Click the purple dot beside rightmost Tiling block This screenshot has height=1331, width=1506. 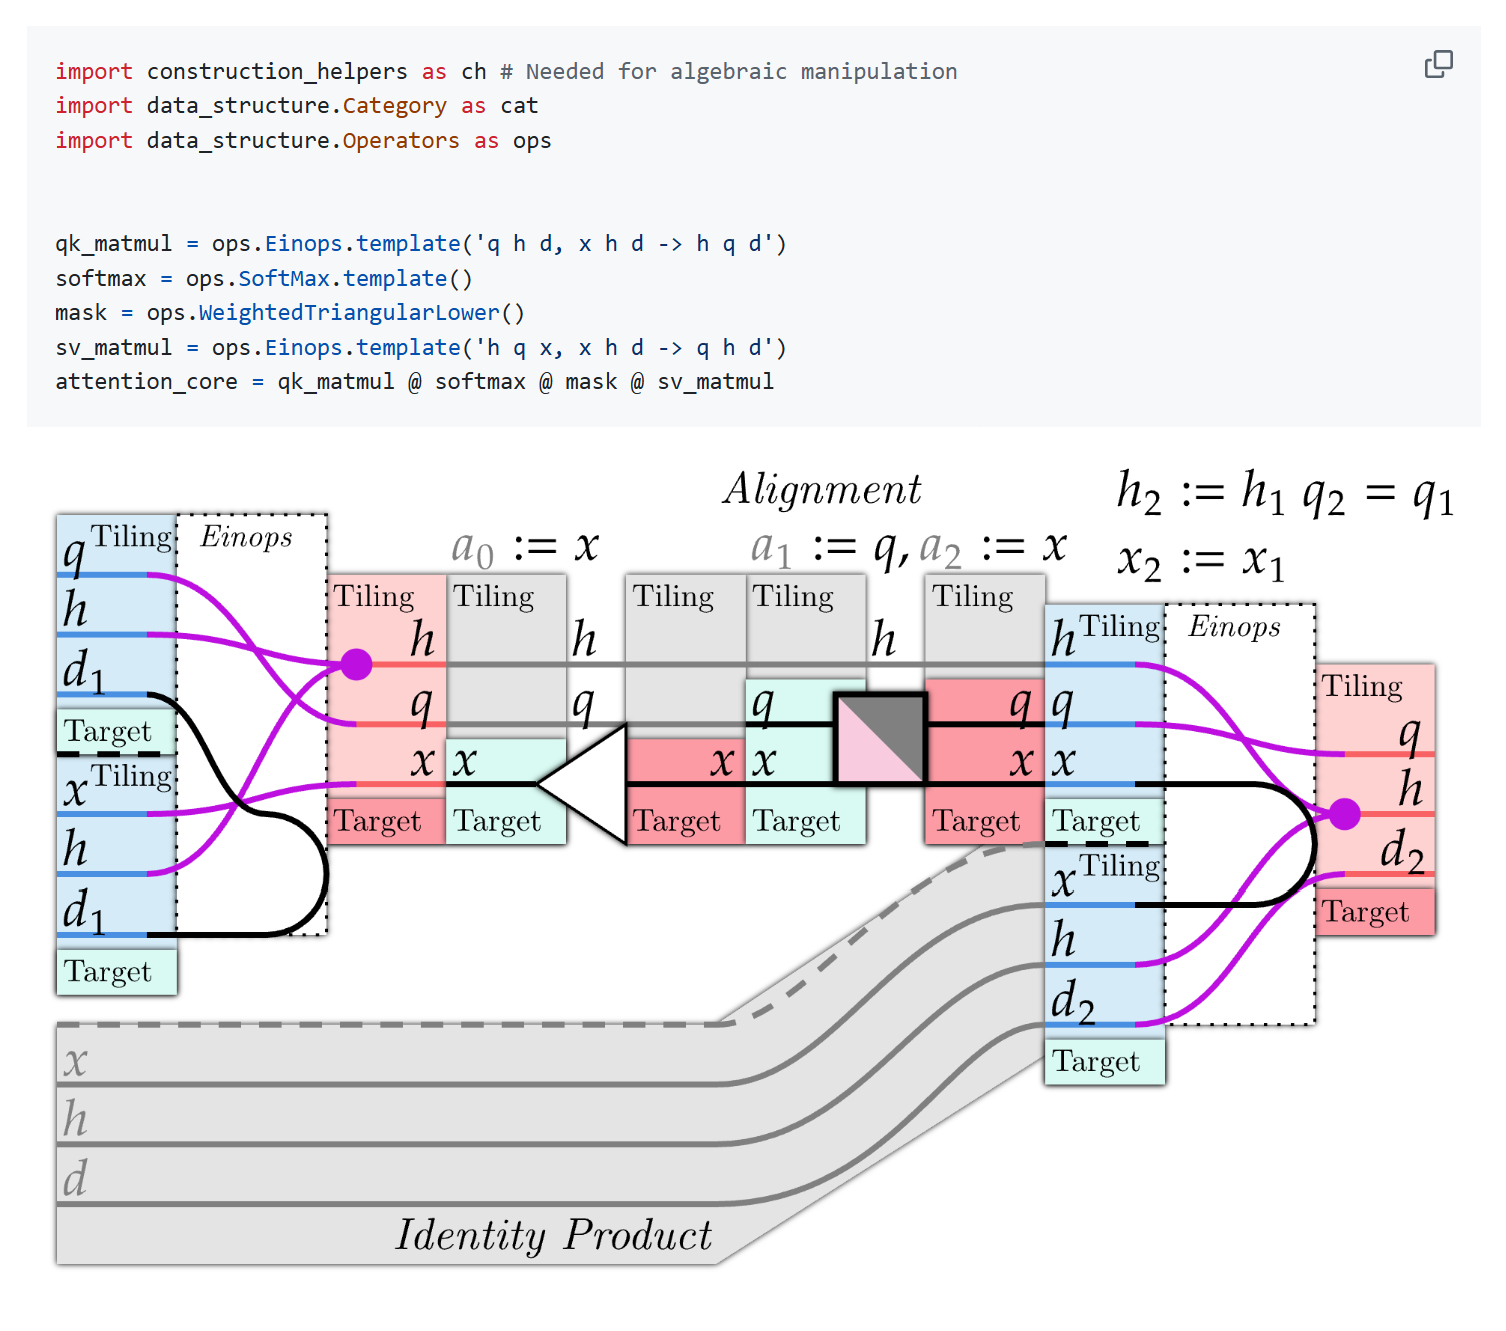tap(1345, 814)
